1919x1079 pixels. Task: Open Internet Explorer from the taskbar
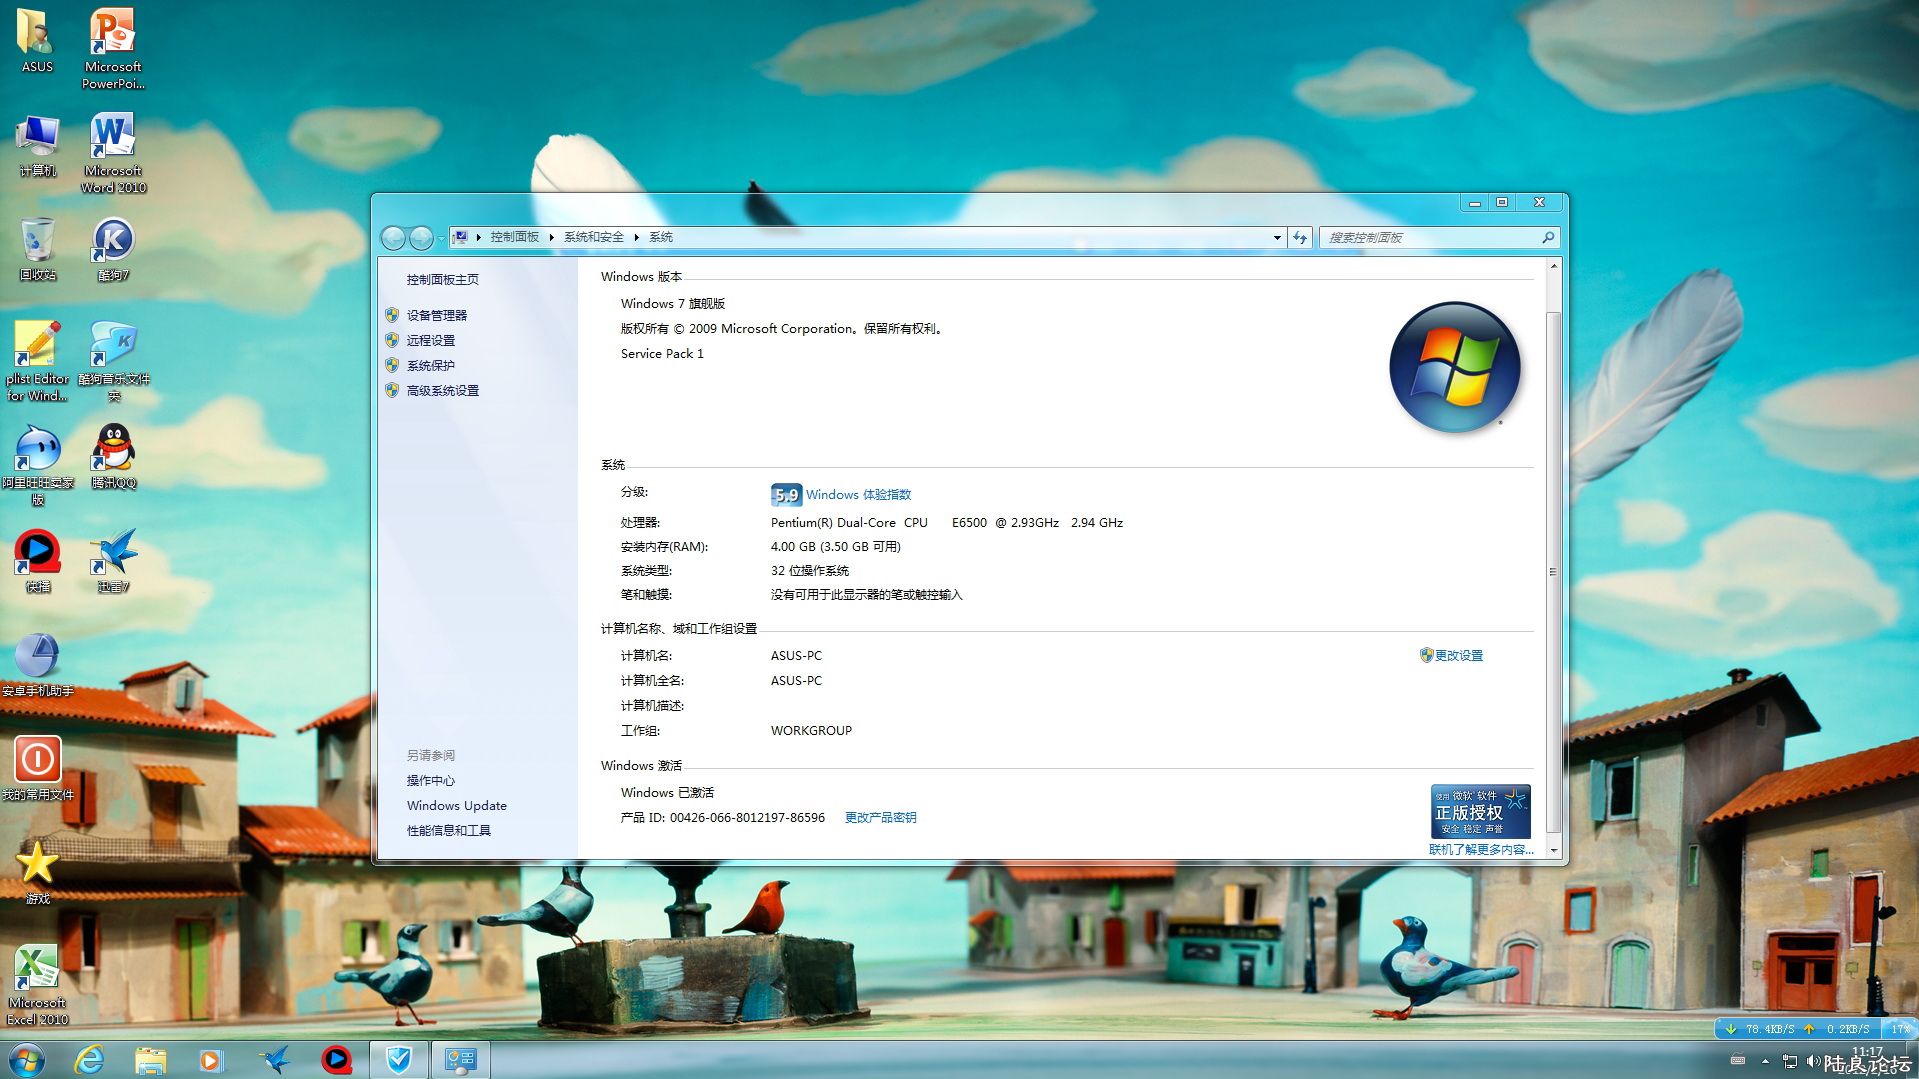[90, 1059]
